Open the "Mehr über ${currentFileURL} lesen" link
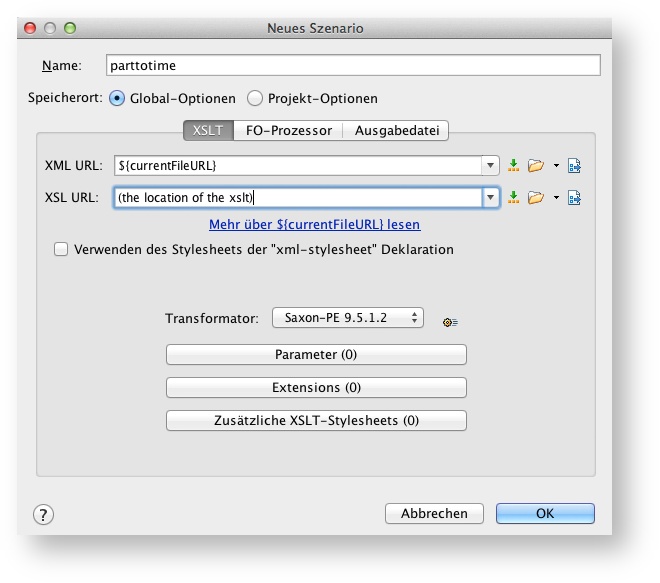Viewport: 660px width, 583px height. 314,225
